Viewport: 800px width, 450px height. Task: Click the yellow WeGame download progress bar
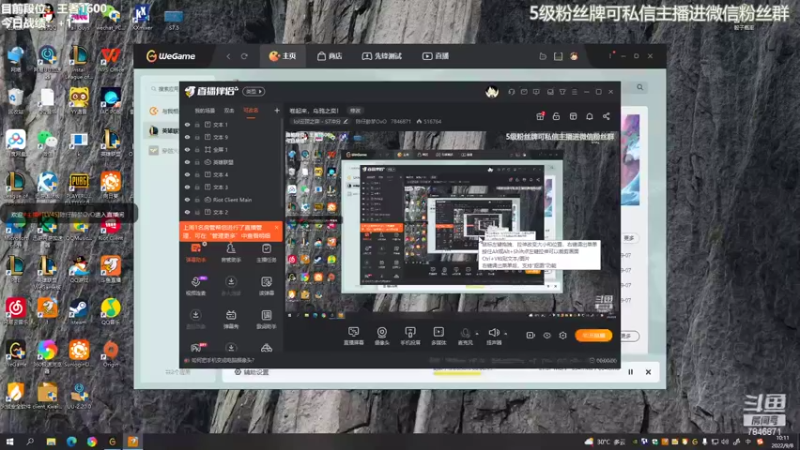pos(457,373)
